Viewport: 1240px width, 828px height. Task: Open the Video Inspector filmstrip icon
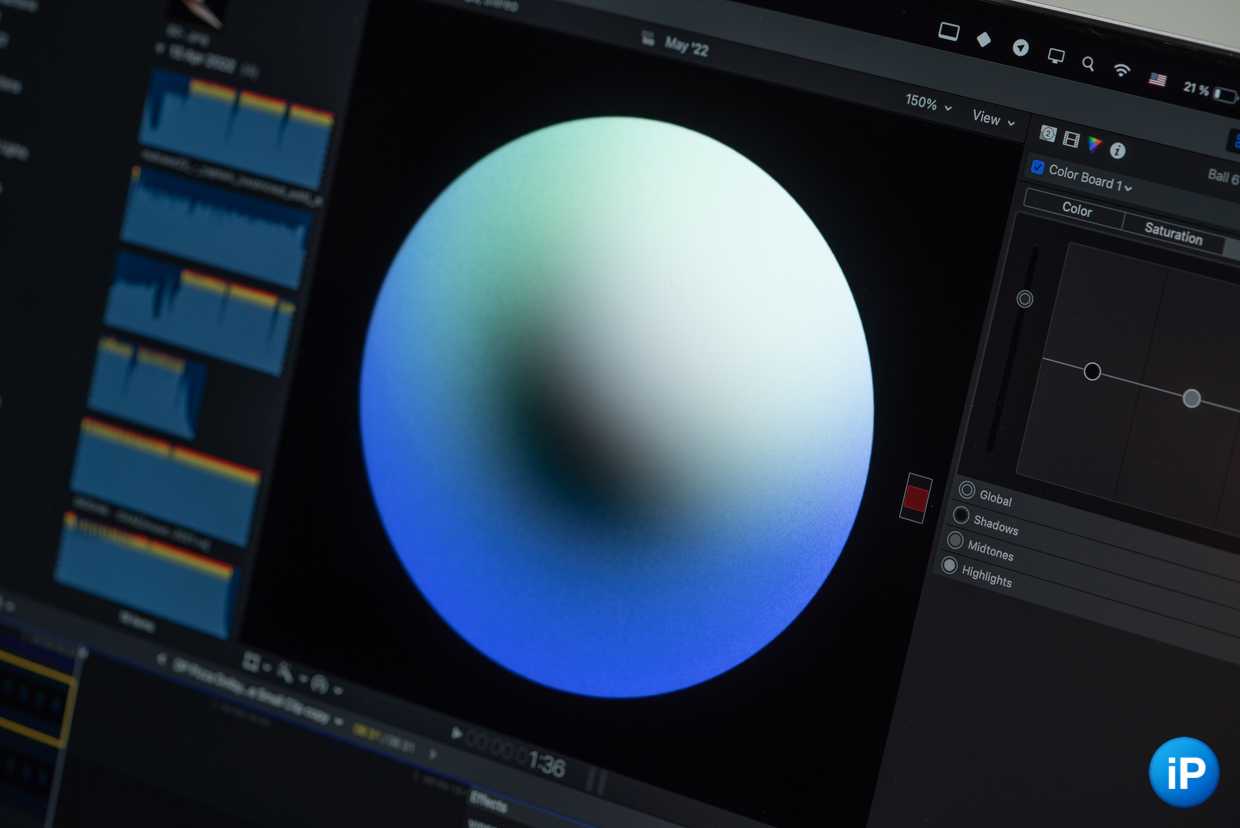pyautogui.click(x=1071, y=139)
